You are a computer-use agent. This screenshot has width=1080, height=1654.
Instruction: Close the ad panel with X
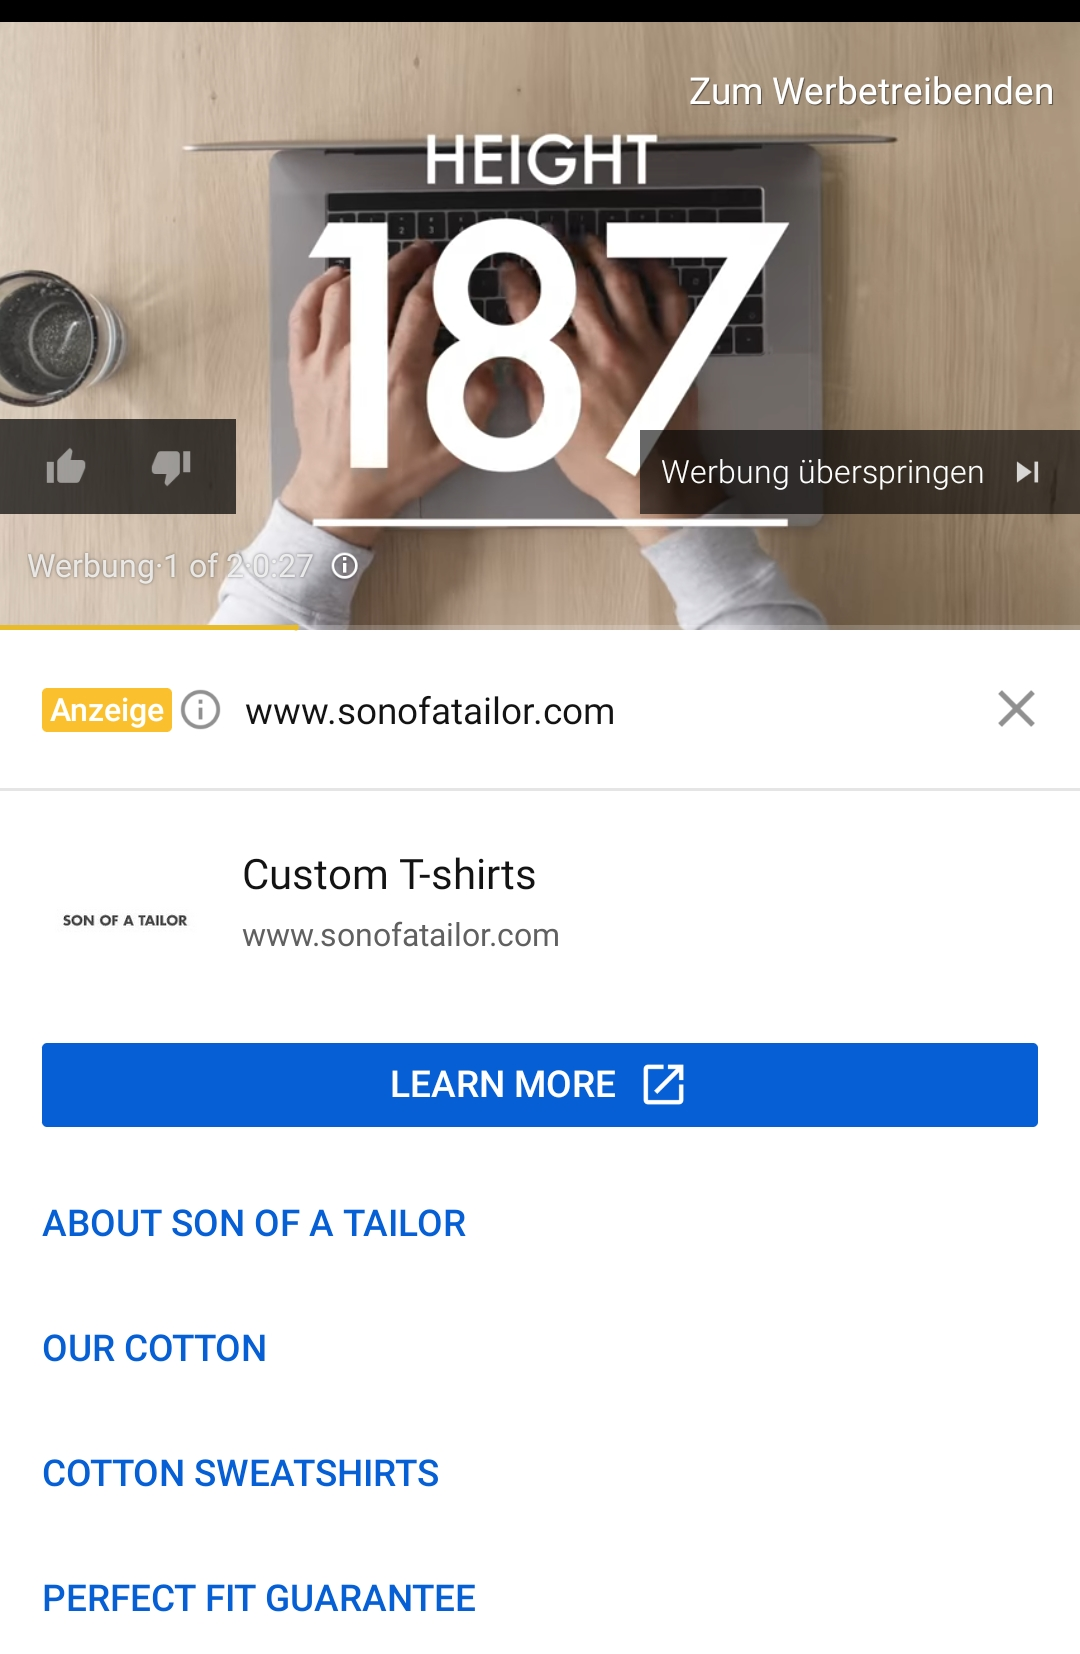tap(1016, 709)
